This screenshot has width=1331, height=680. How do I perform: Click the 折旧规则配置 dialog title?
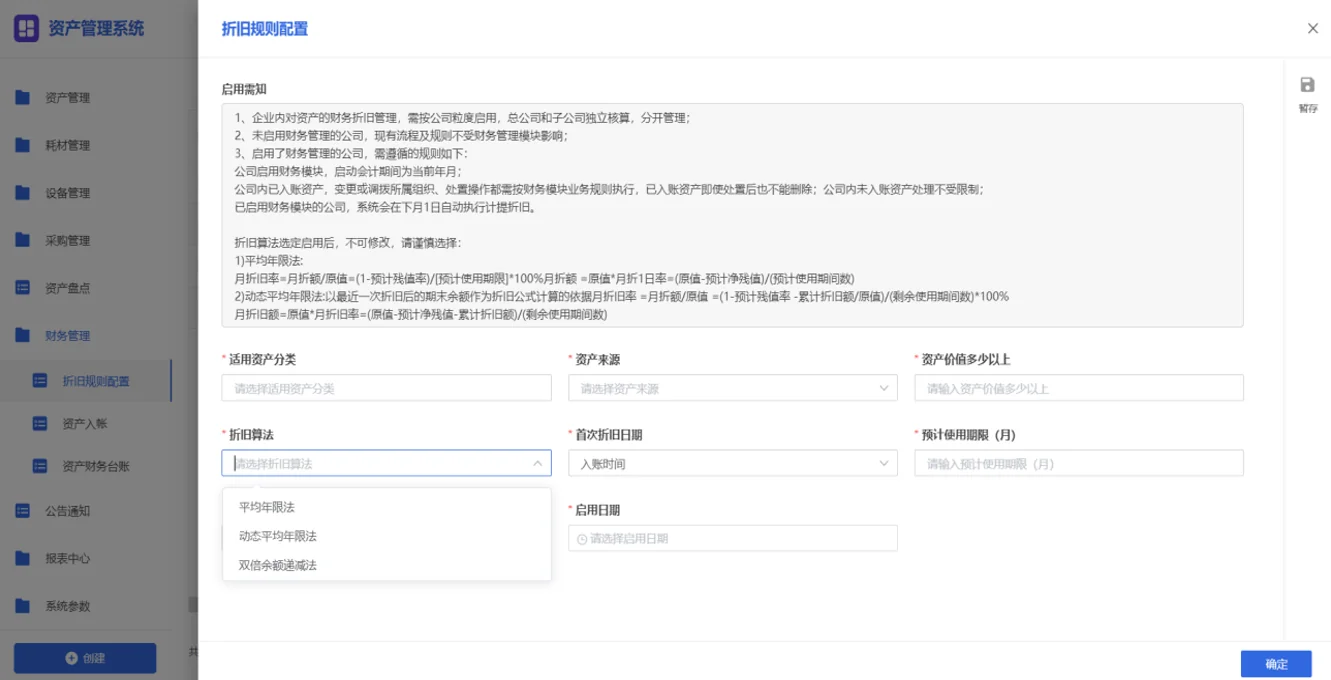coord(265,29)
